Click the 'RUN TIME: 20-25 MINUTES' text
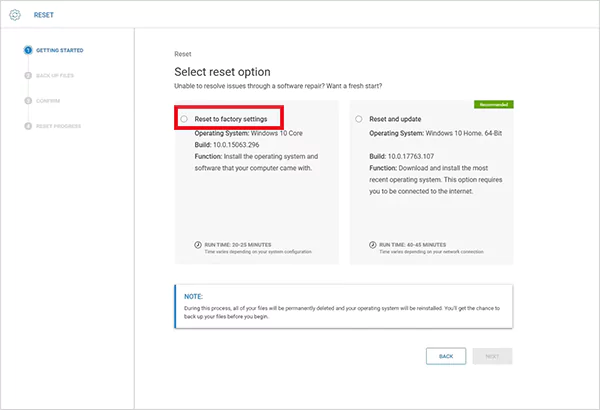 point(238,245)
